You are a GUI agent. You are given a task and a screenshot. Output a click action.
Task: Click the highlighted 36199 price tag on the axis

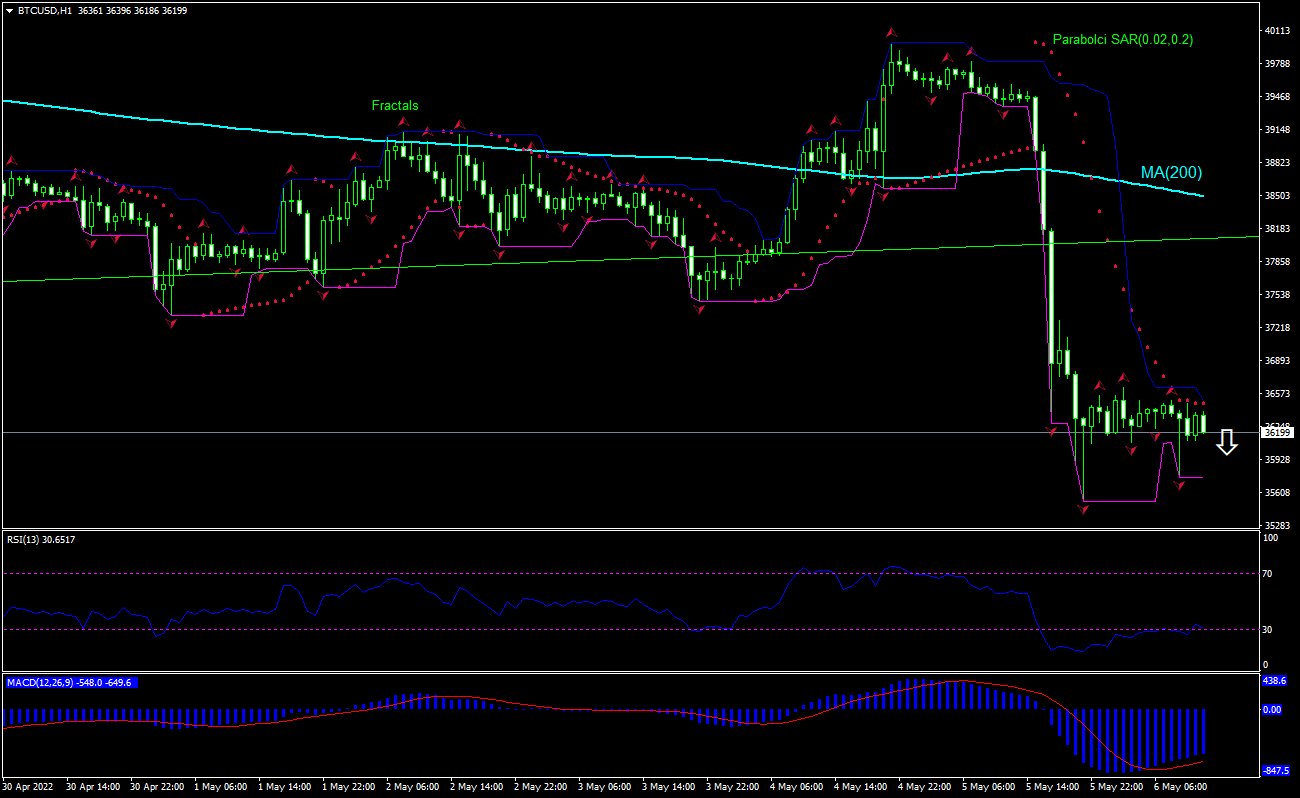[1275, 432]
